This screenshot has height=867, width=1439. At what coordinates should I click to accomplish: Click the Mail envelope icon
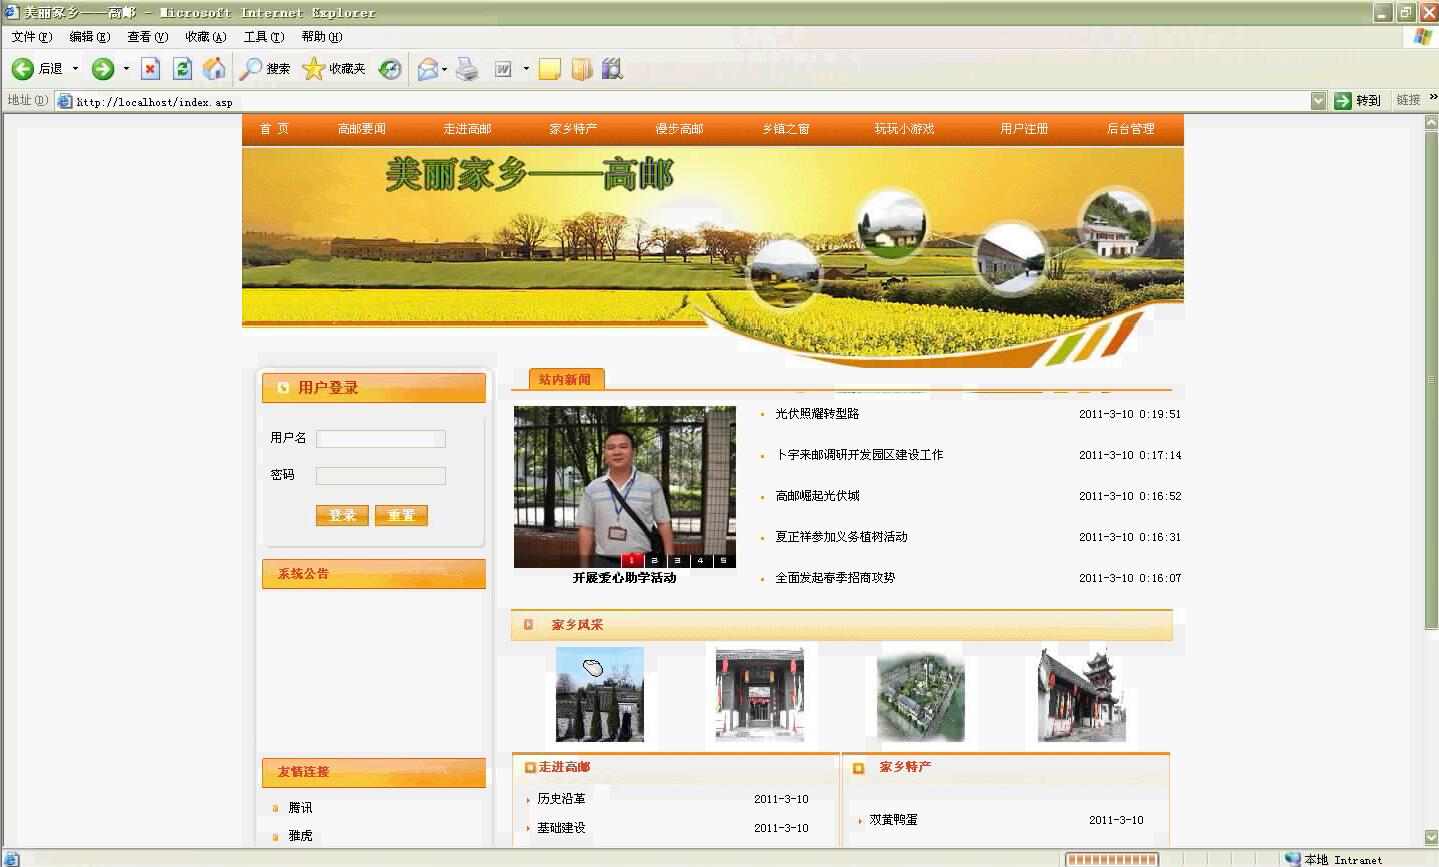pos(428,69)
